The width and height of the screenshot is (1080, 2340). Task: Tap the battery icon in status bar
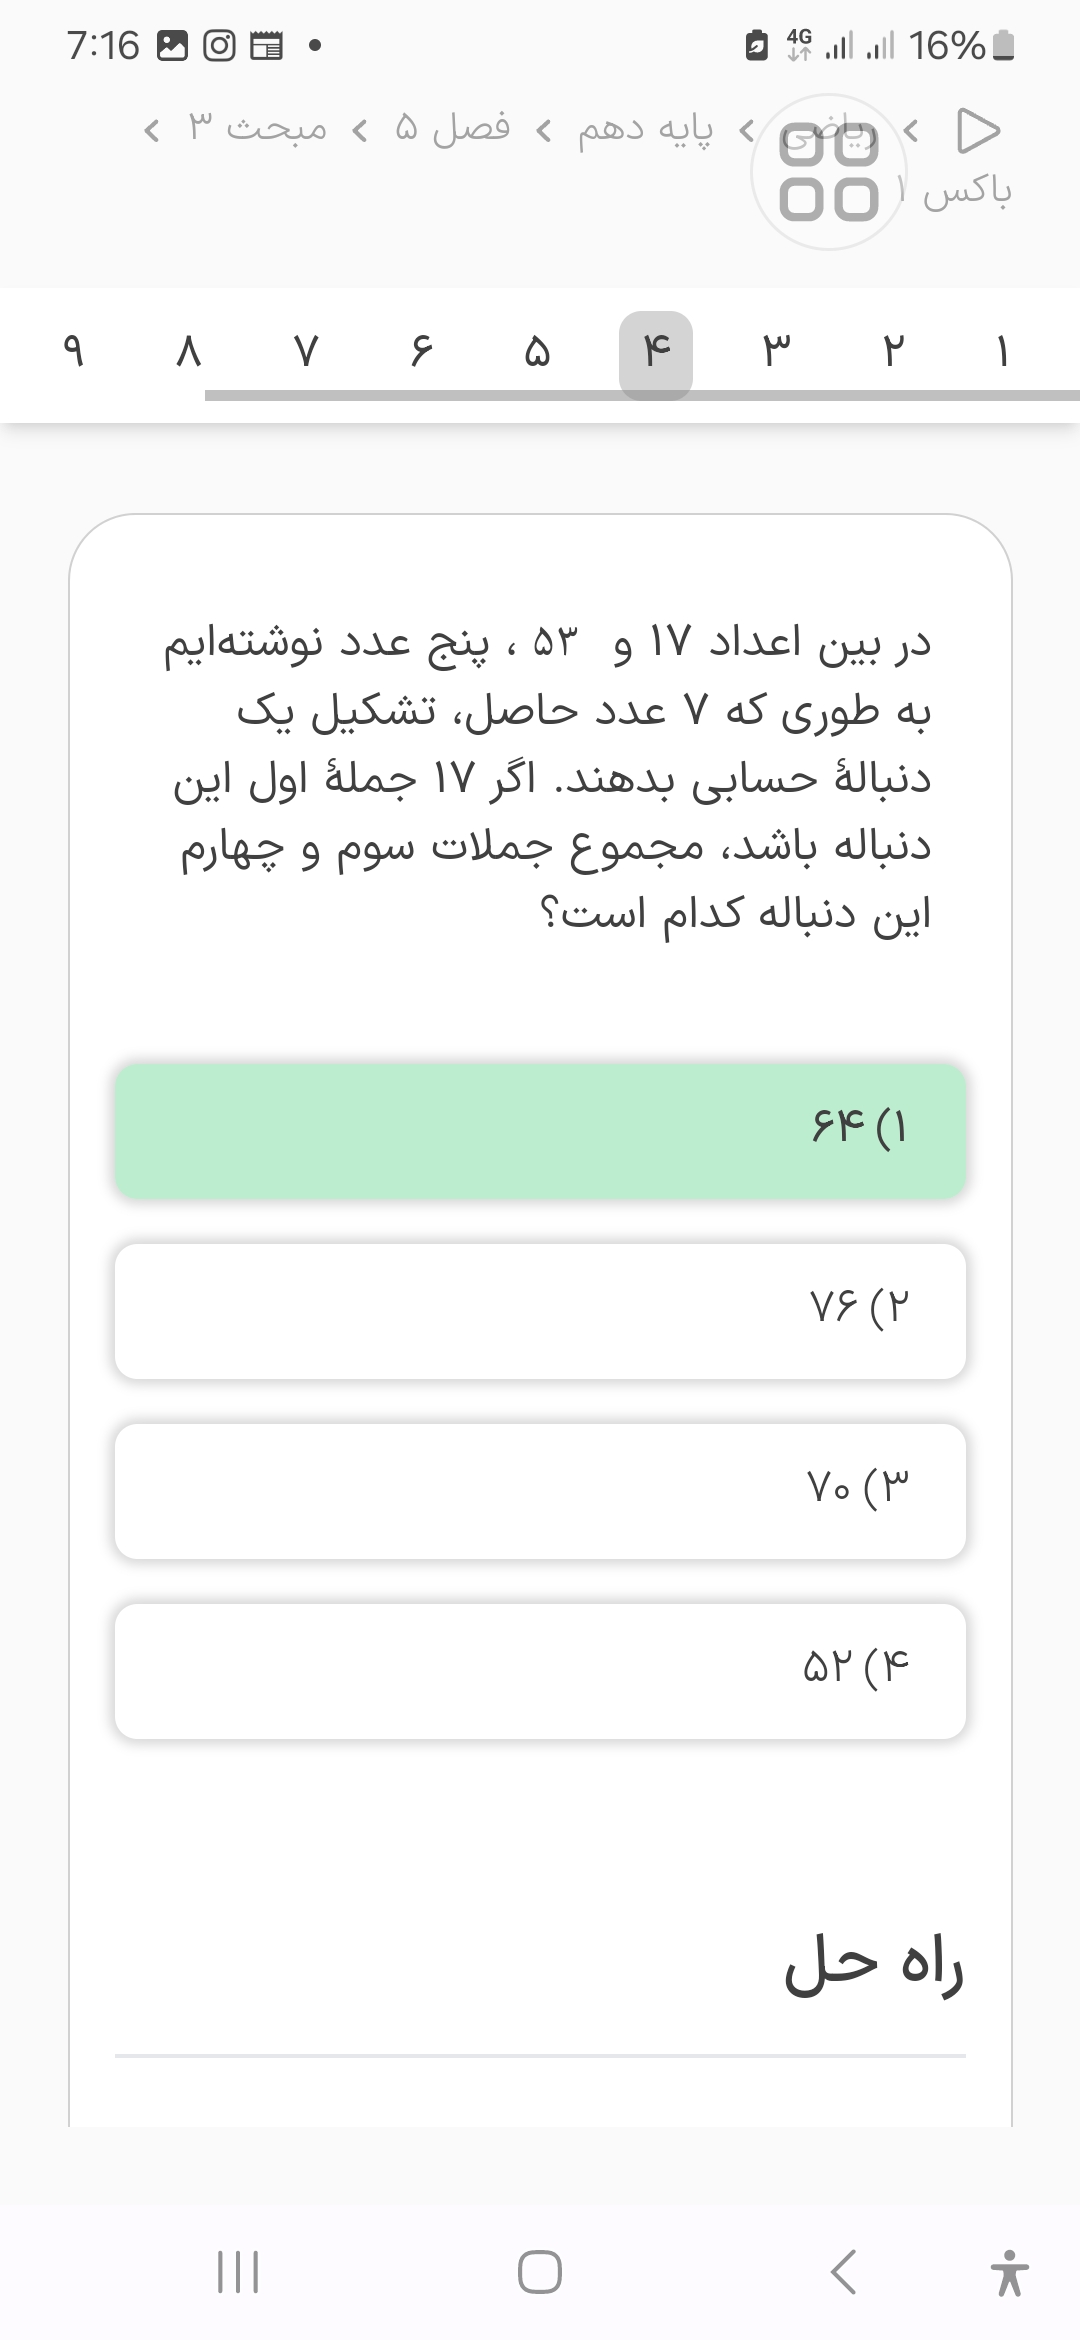coord(1006,46)
